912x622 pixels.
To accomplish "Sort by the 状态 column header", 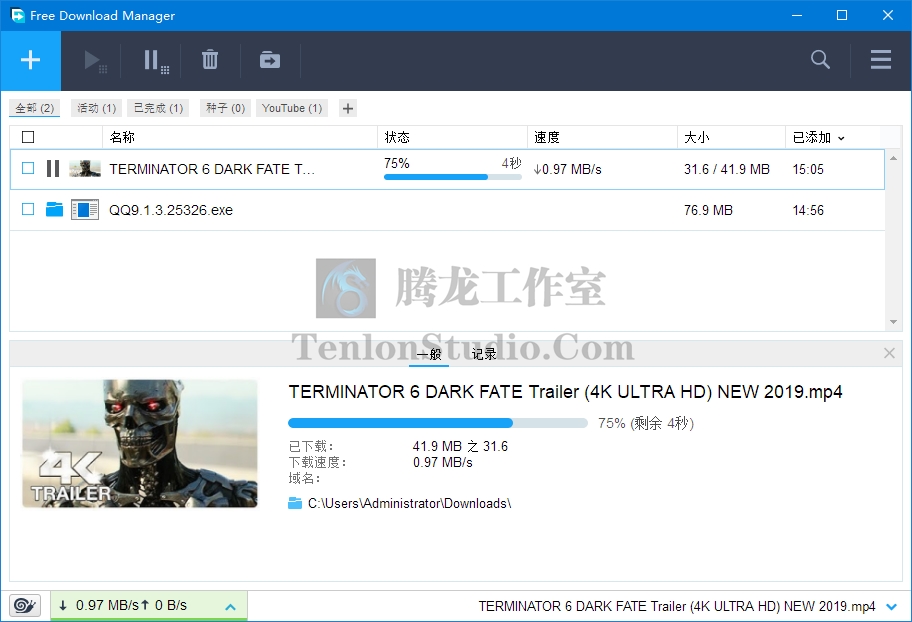I will point(453,137).
